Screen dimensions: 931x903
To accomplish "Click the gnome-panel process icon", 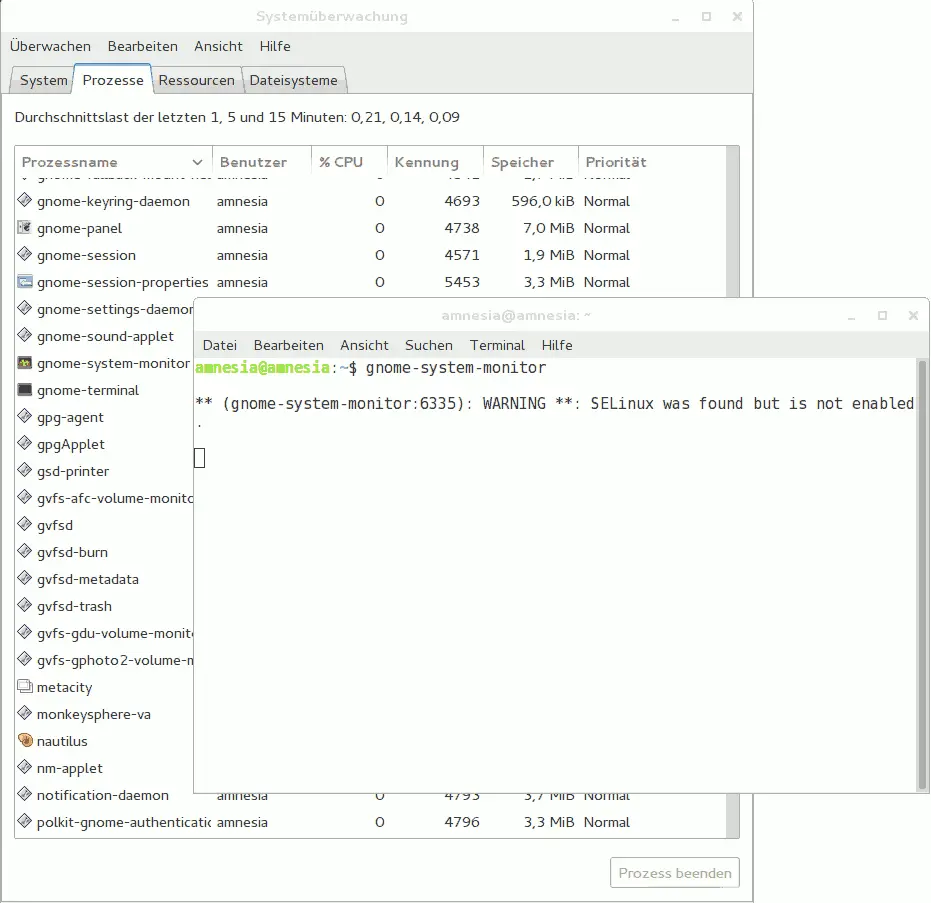I will [x=24, y=228].
